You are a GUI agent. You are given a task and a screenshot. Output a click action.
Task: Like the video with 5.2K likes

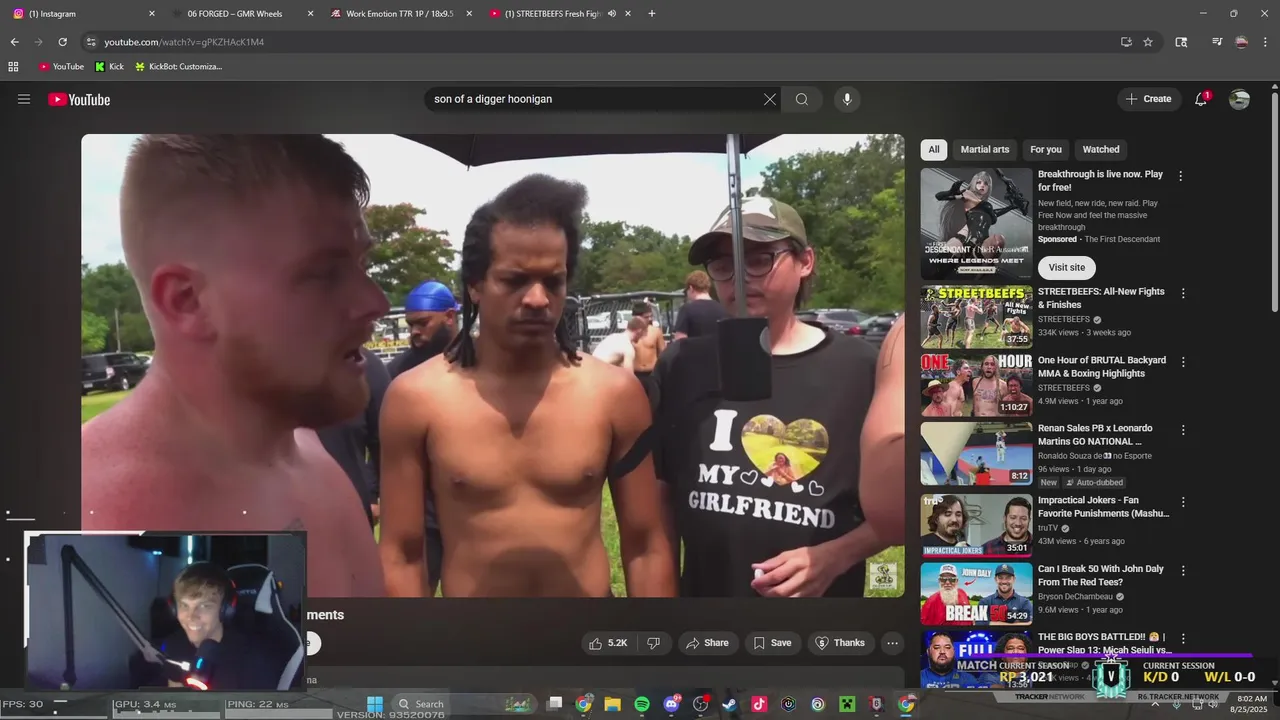(x=608, y=643)
